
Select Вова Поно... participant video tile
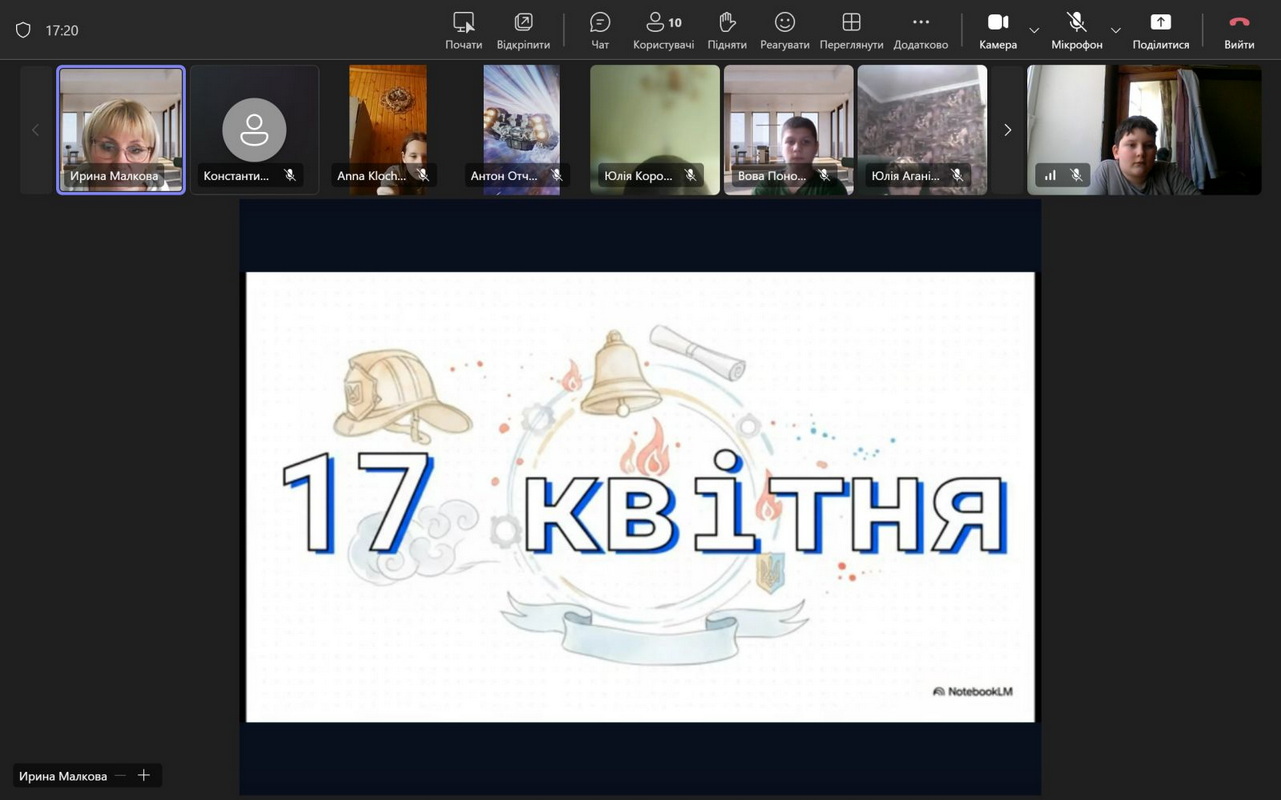(788, 129)
